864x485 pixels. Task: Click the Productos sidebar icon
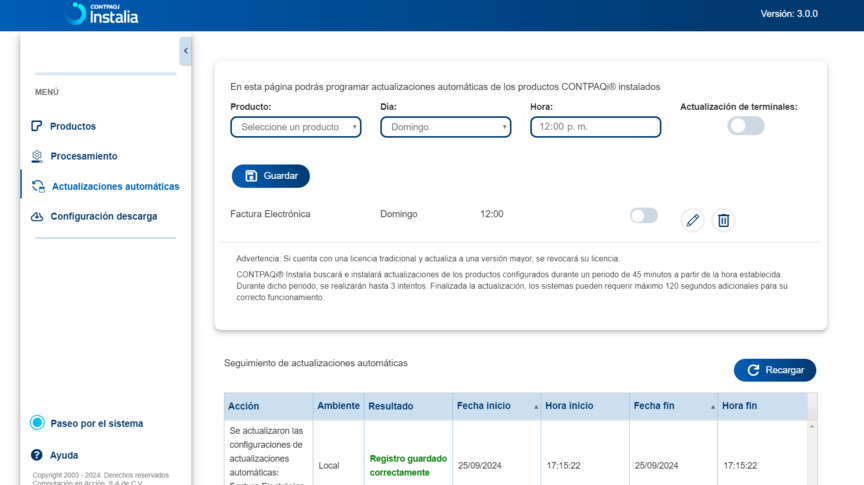tap(36, 126)
